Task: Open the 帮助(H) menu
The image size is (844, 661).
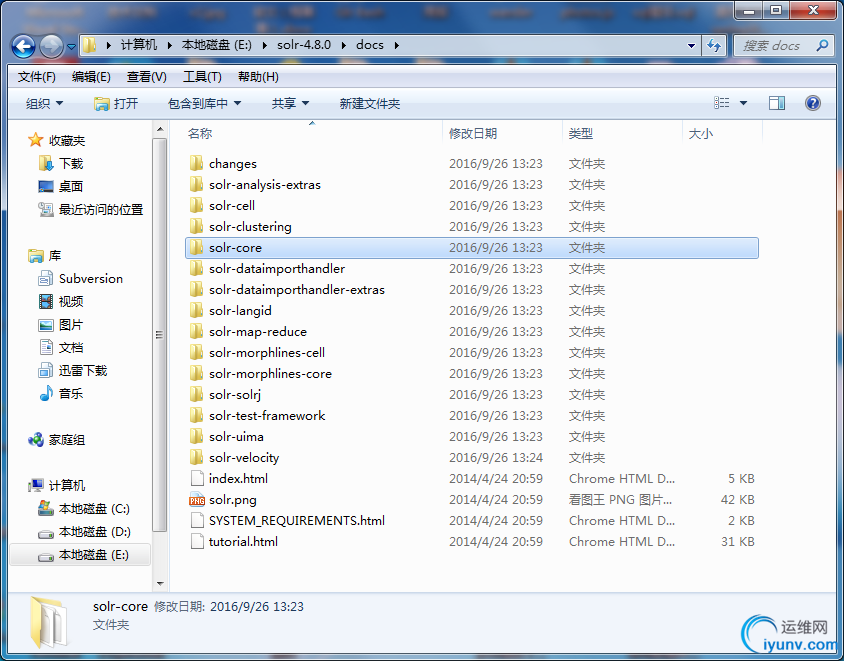Action: (258, 77)
